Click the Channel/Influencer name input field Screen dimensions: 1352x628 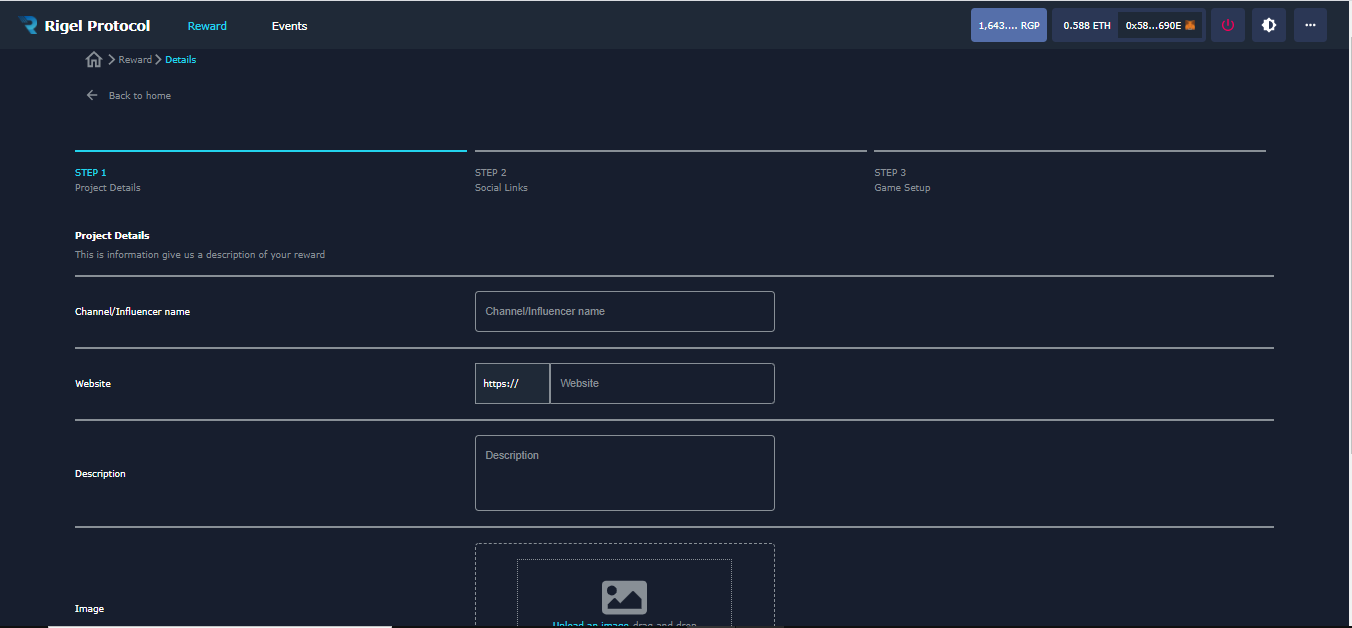point(624,311)
